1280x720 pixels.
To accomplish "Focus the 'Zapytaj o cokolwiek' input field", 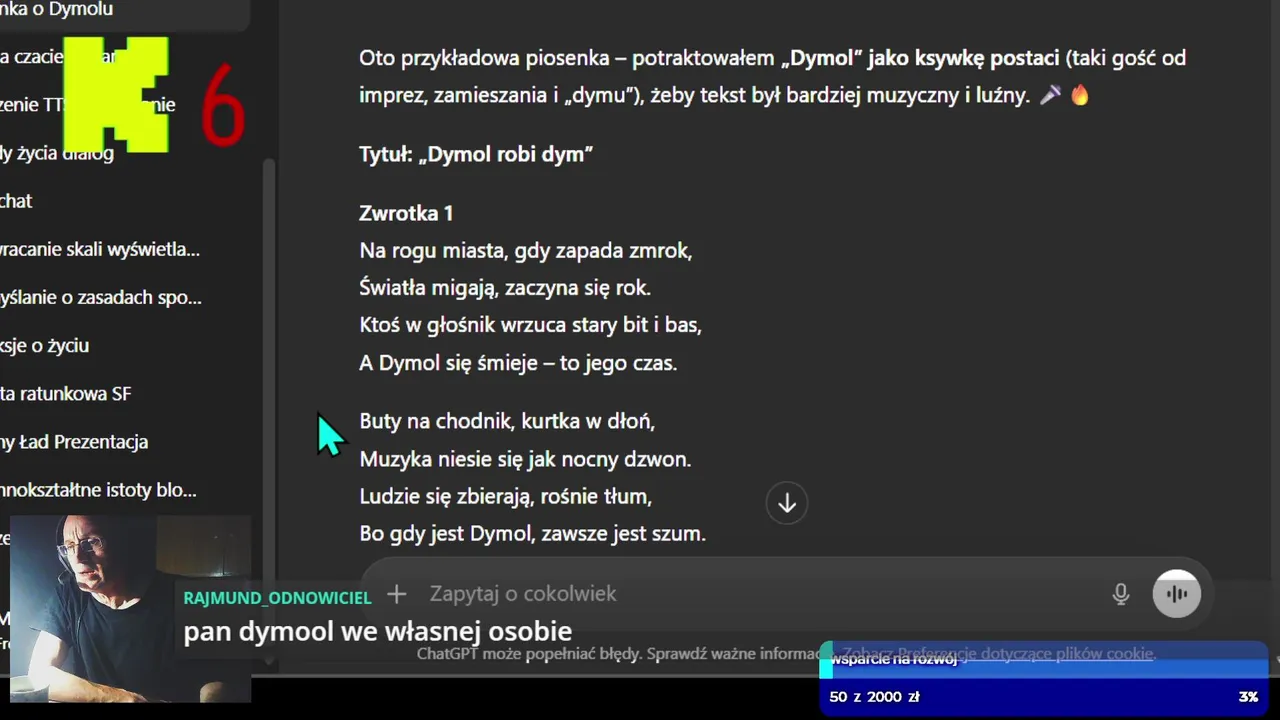I will (x=760, y=594).
